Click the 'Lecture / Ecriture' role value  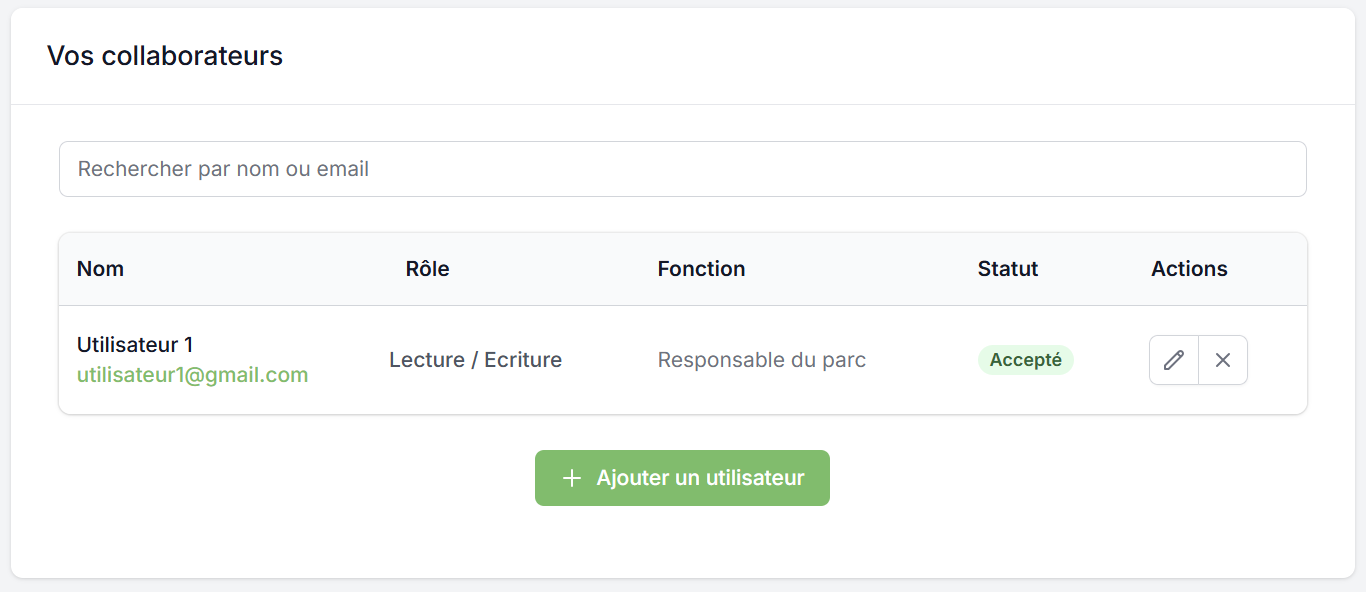[x=475, y=360]
